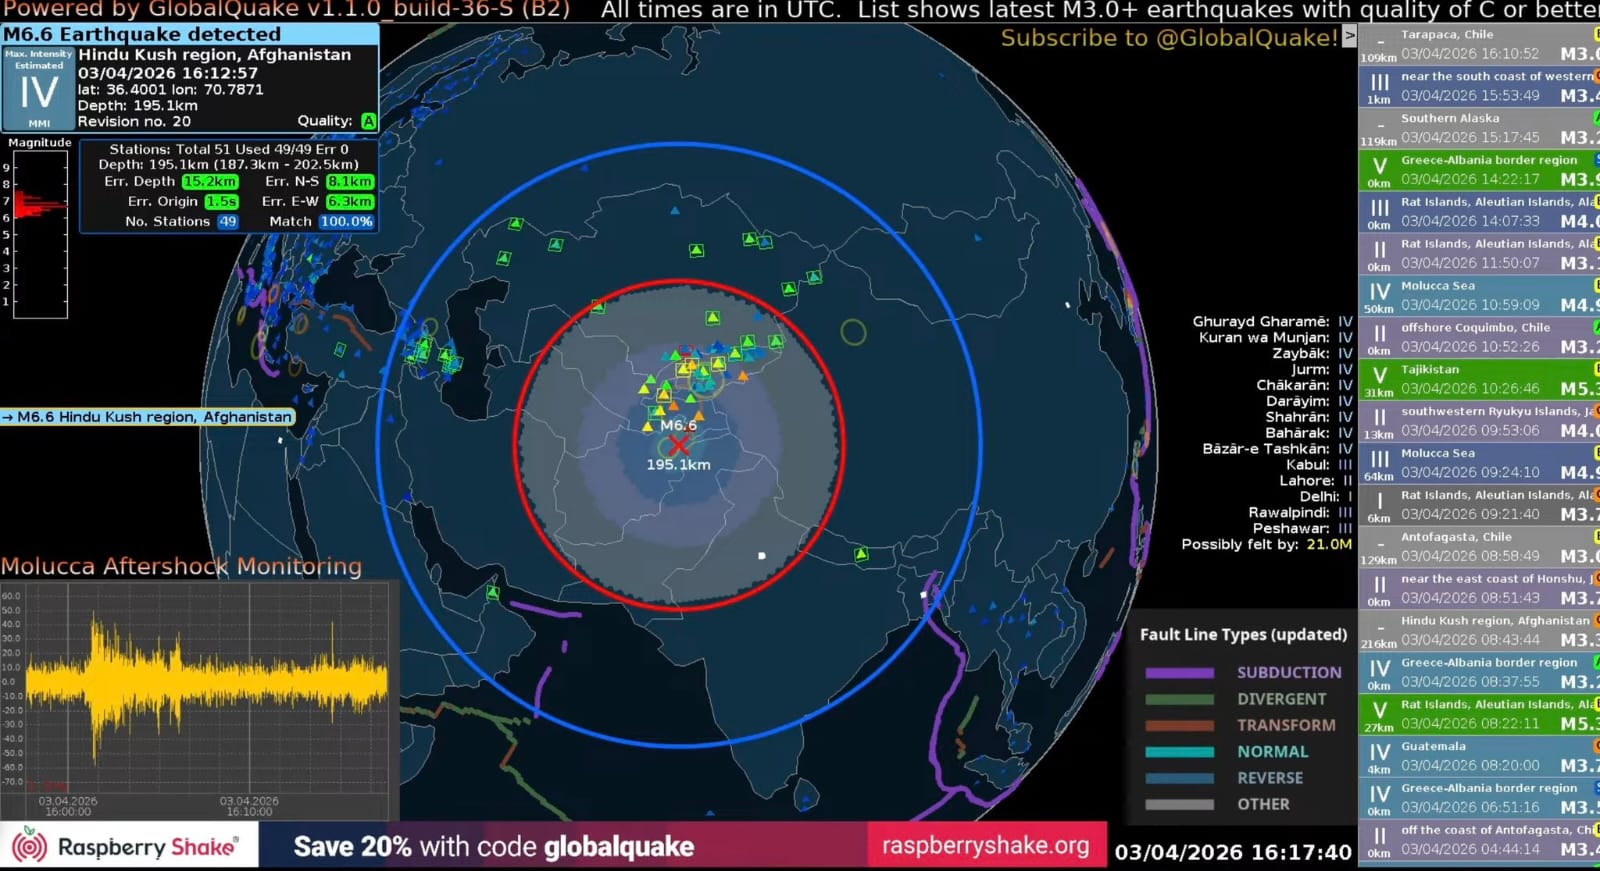Screen dimensions: 1600x871
Task: Click the purple SUBDUCTION fault swatch
Action: tap(1179, 673)
